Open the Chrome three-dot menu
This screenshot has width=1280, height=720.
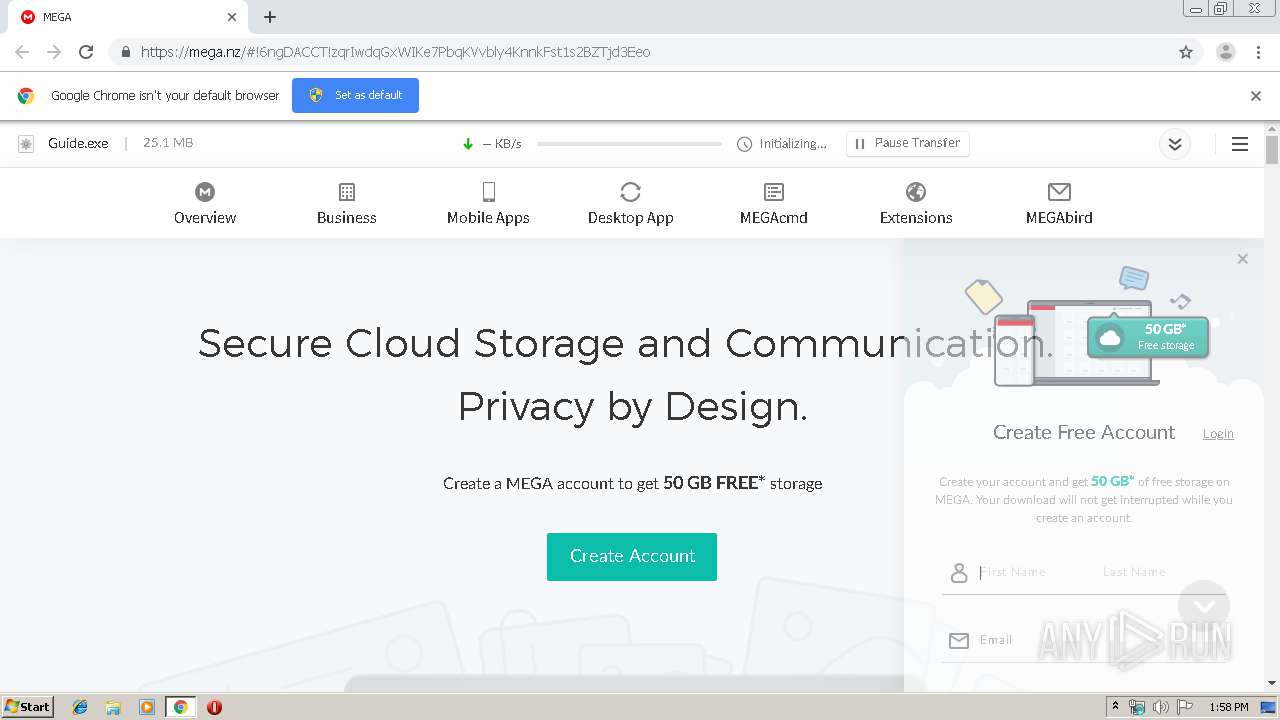1259,52
